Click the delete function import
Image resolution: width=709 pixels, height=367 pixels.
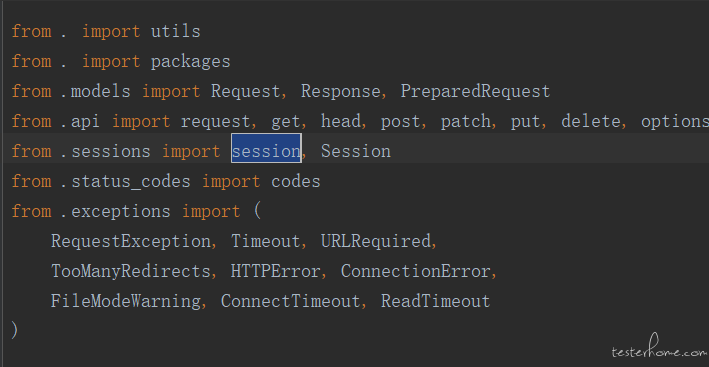coord(591,122)
